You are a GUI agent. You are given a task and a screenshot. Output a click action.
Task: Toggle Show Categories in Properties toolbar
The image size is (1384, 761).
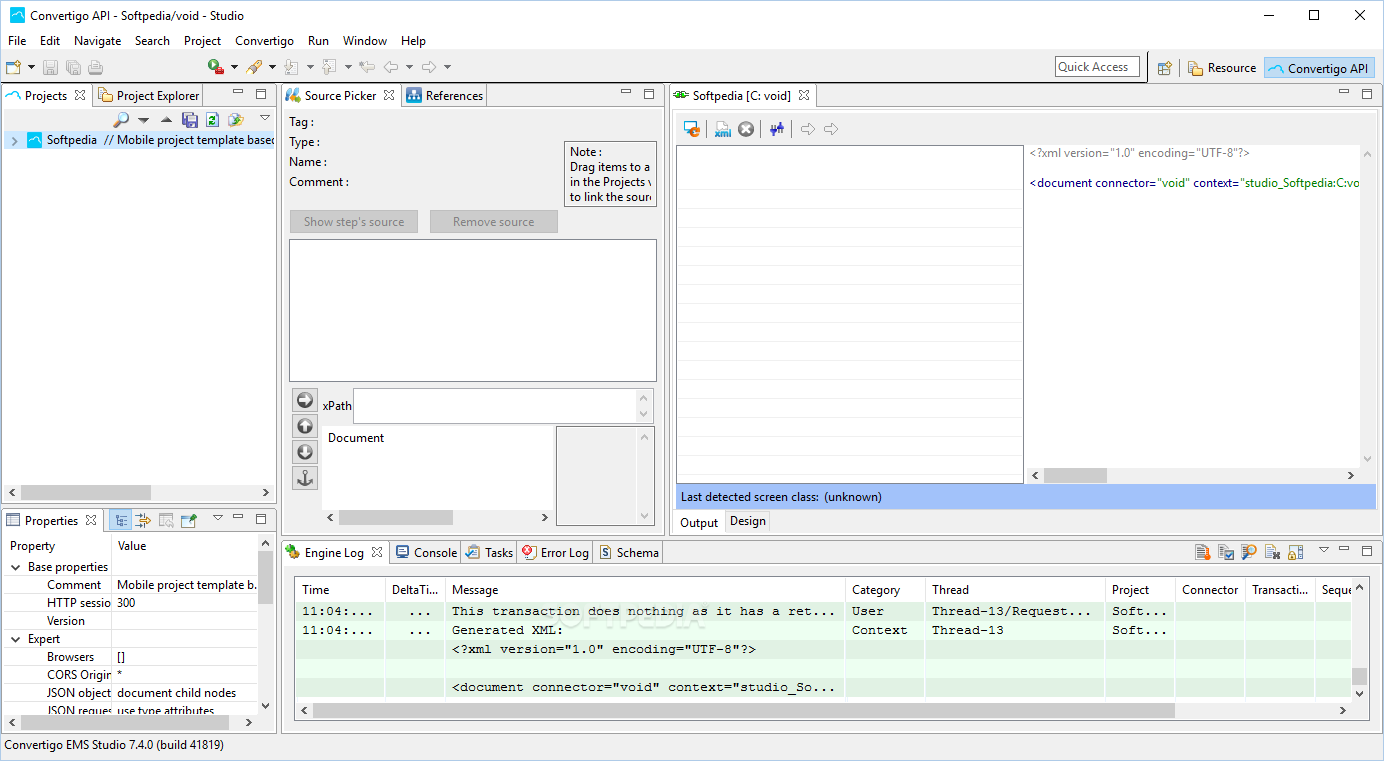click(120, 520)
